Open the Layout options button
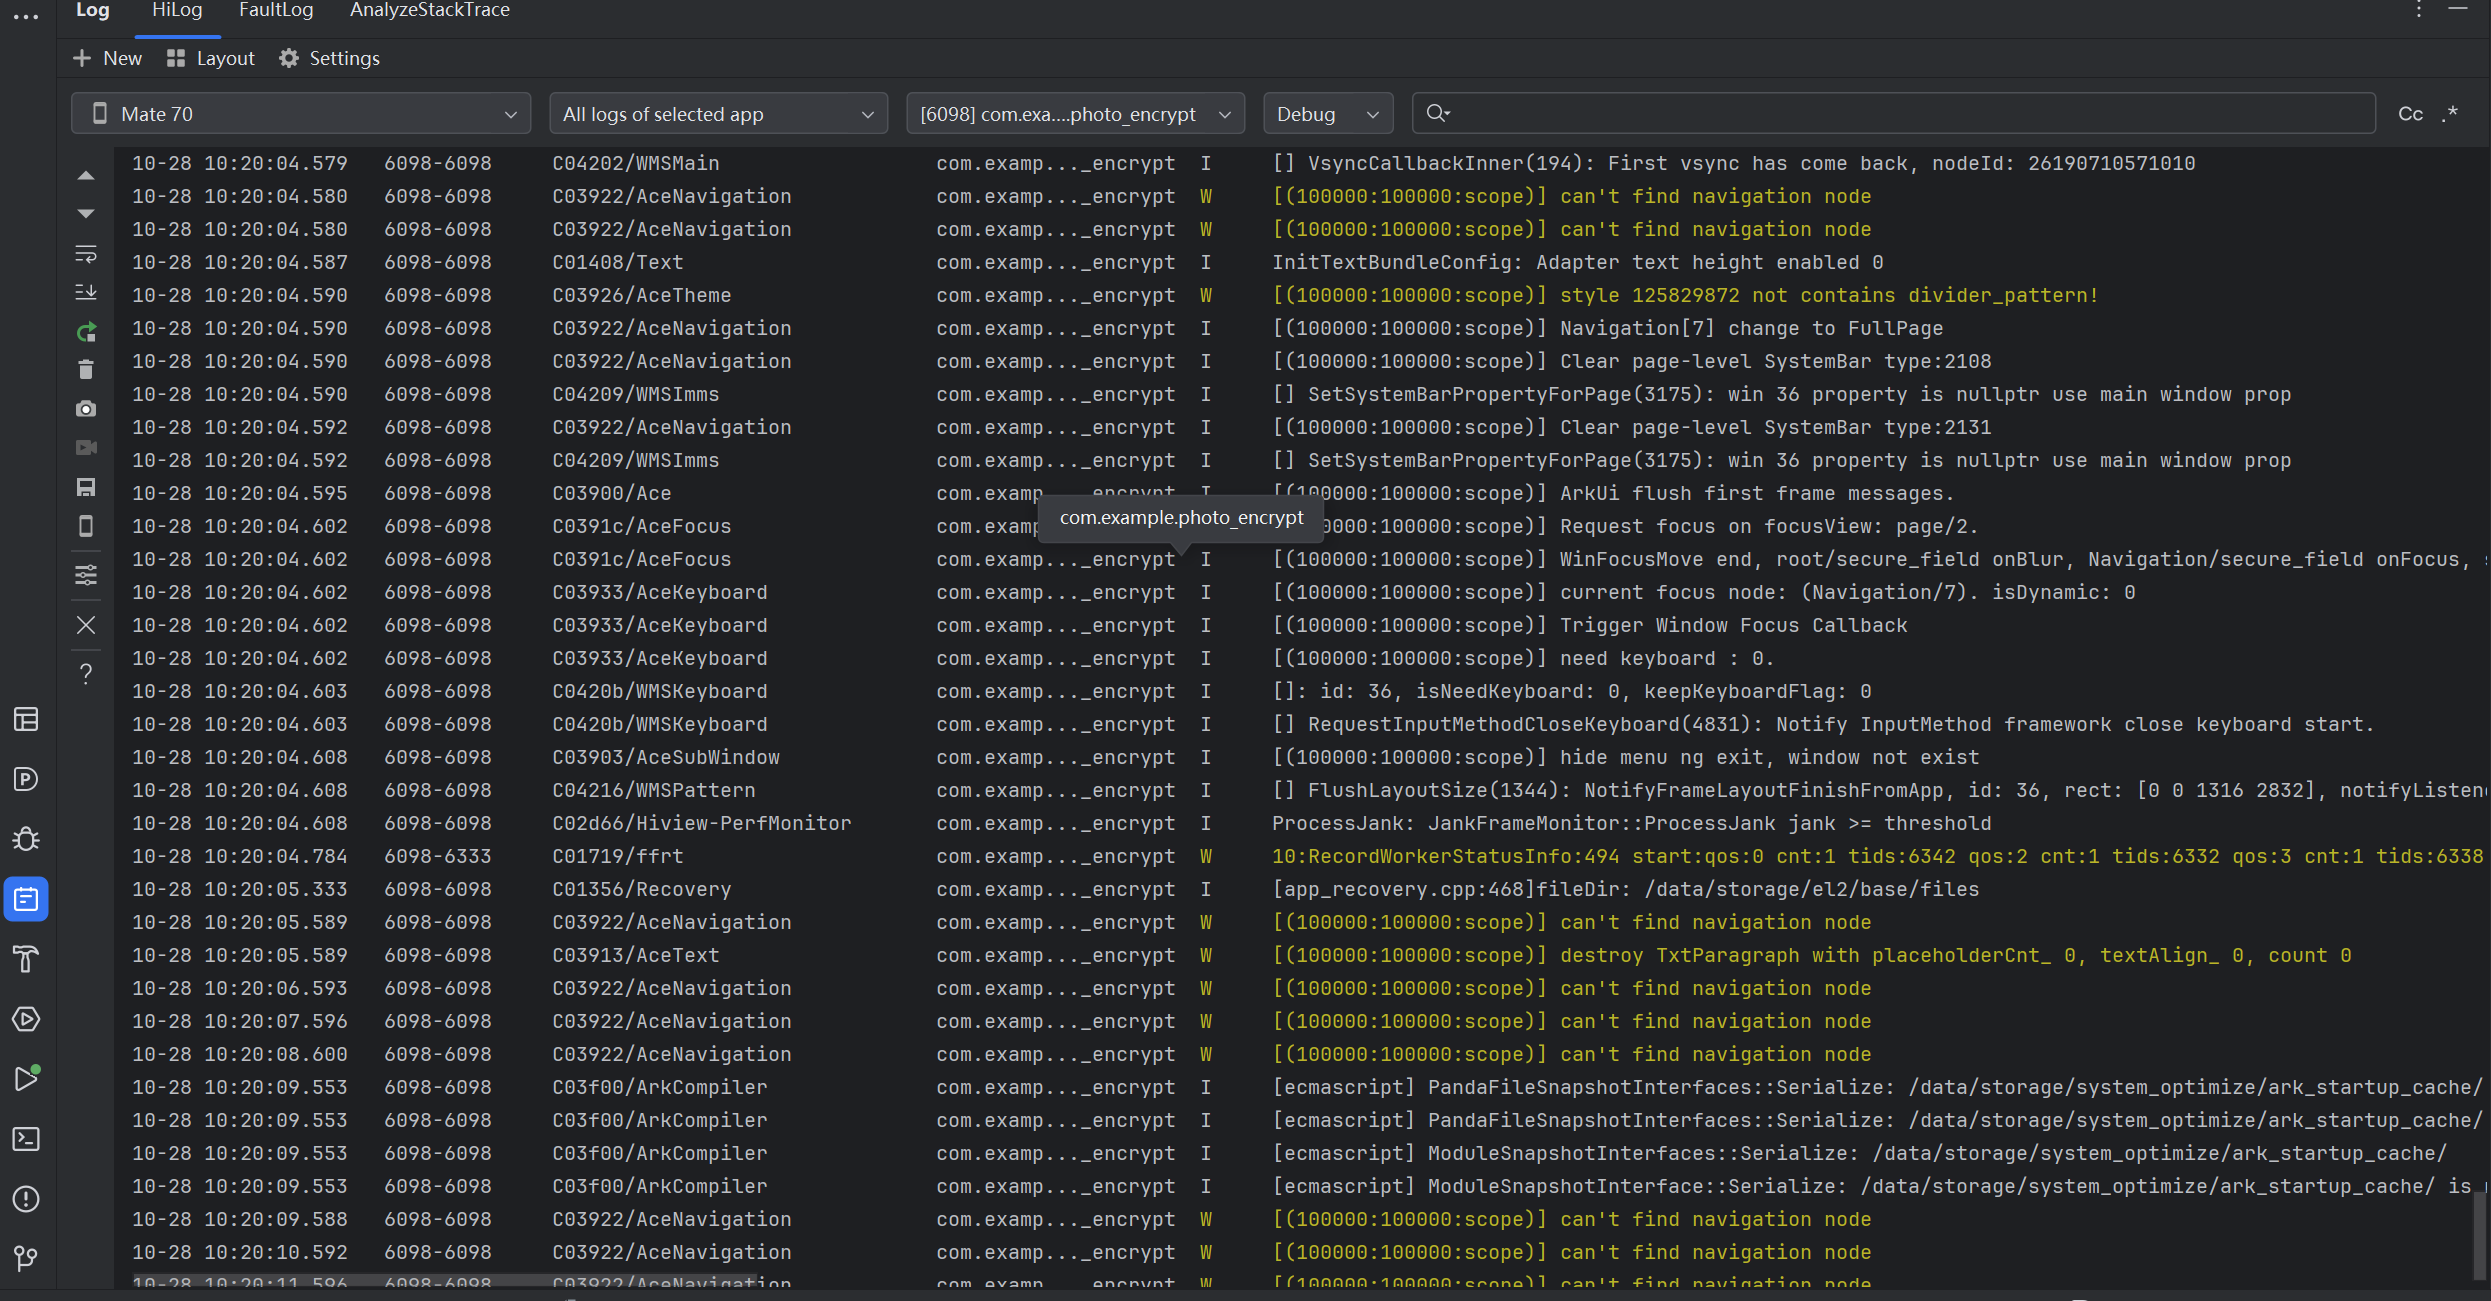 tap(211, 58)
